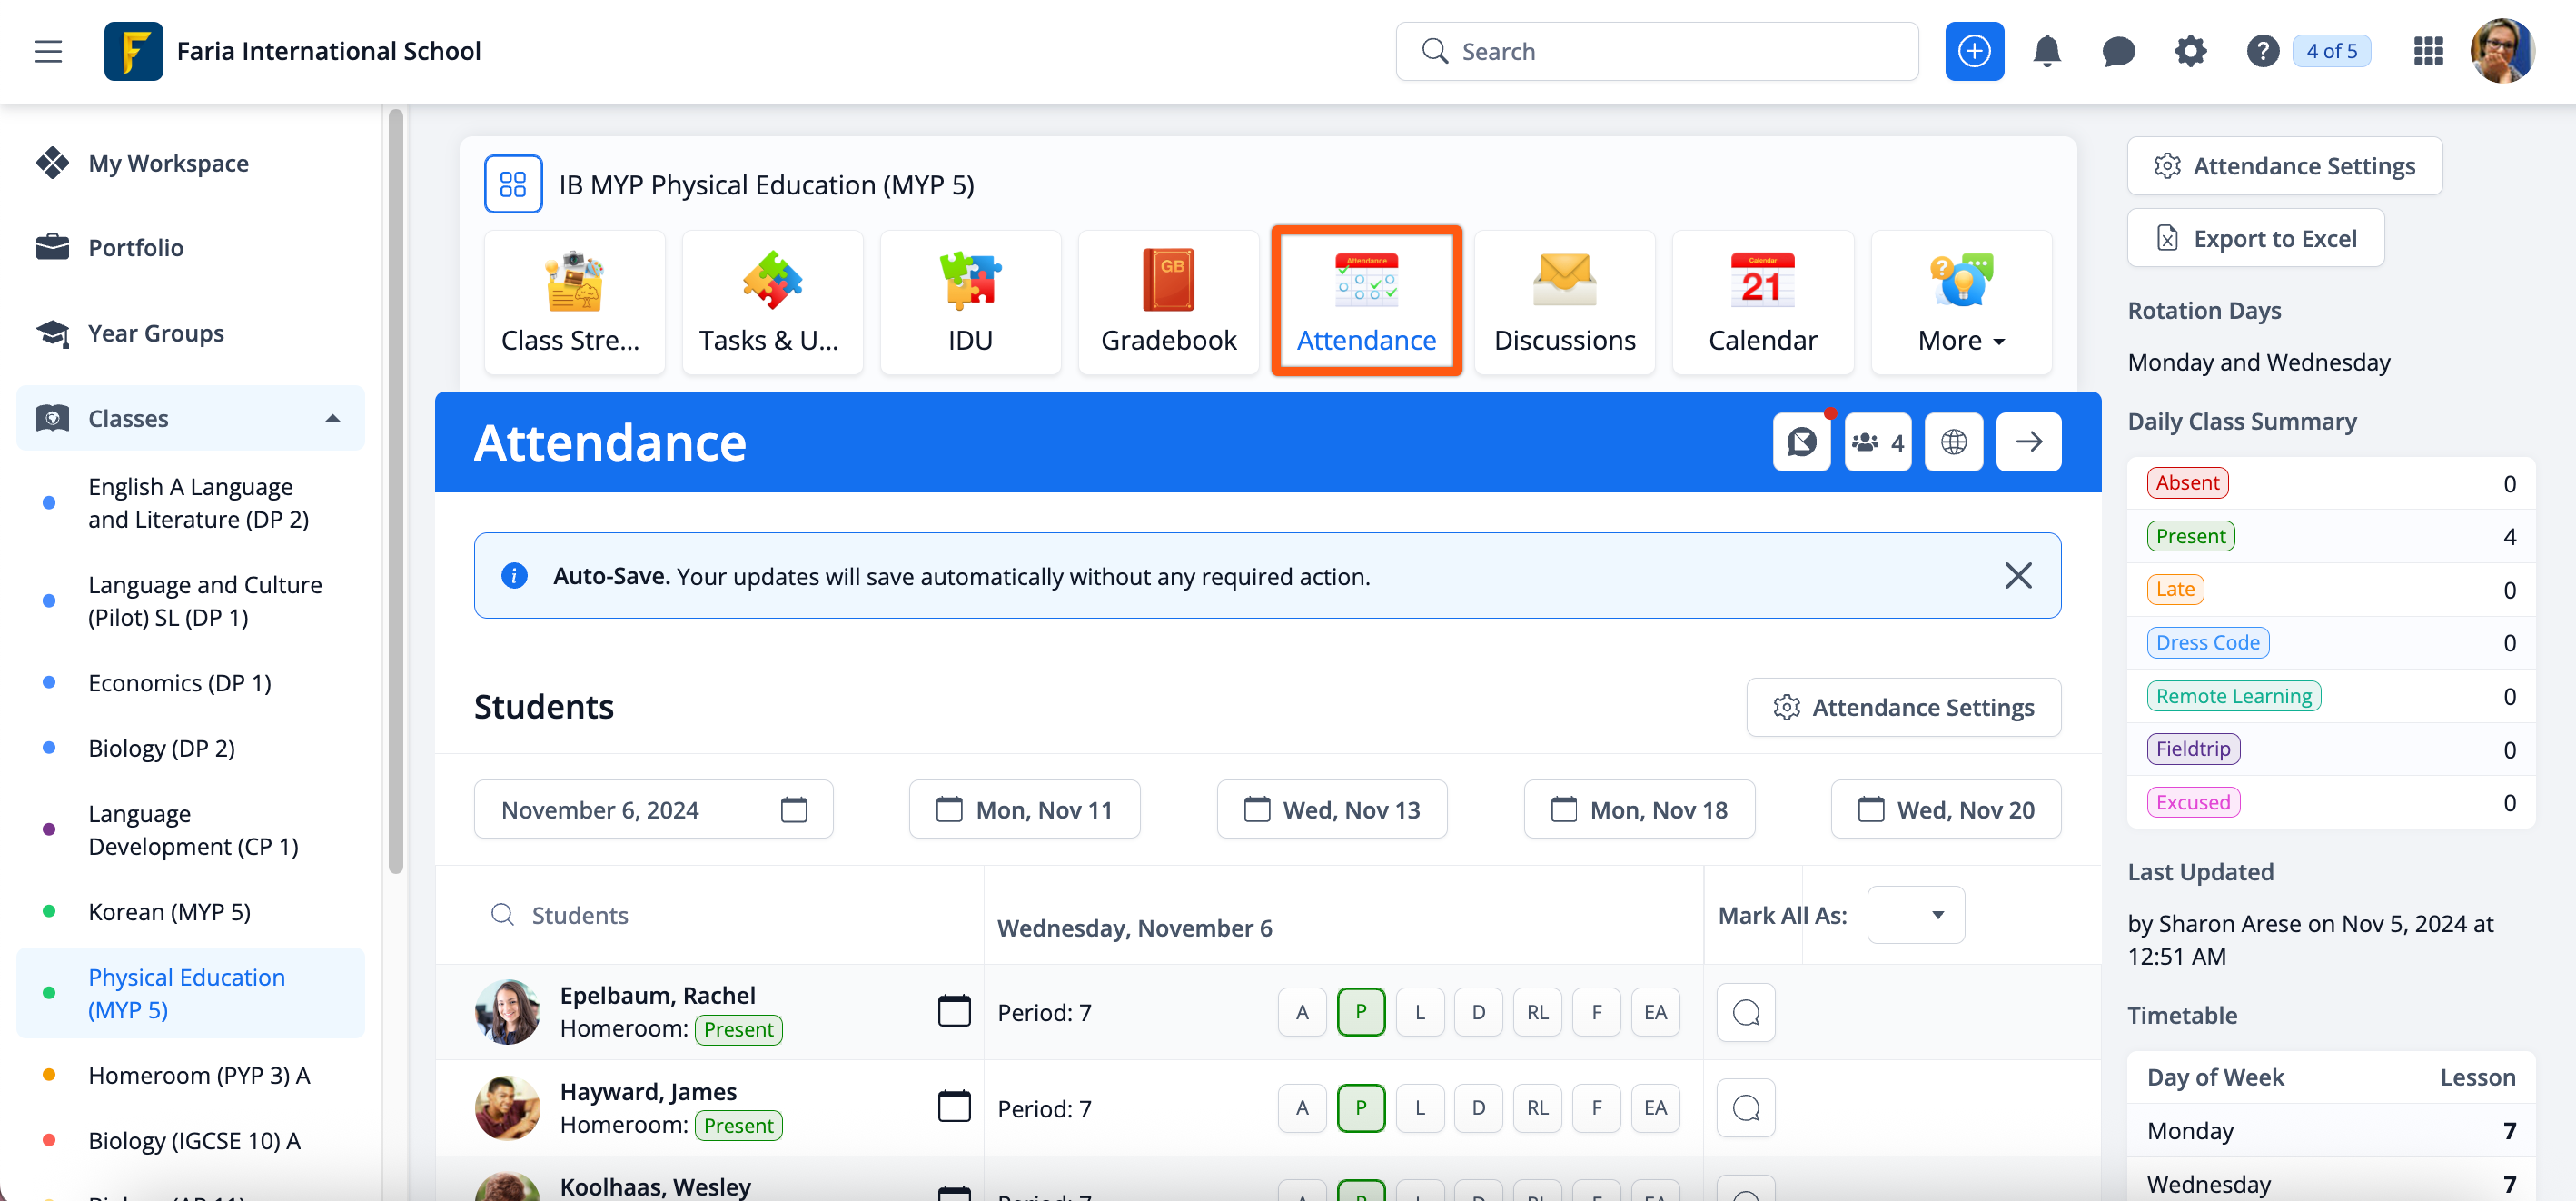
Task: Click the blue plus quick-add icon
Action: pos(1974,51)
